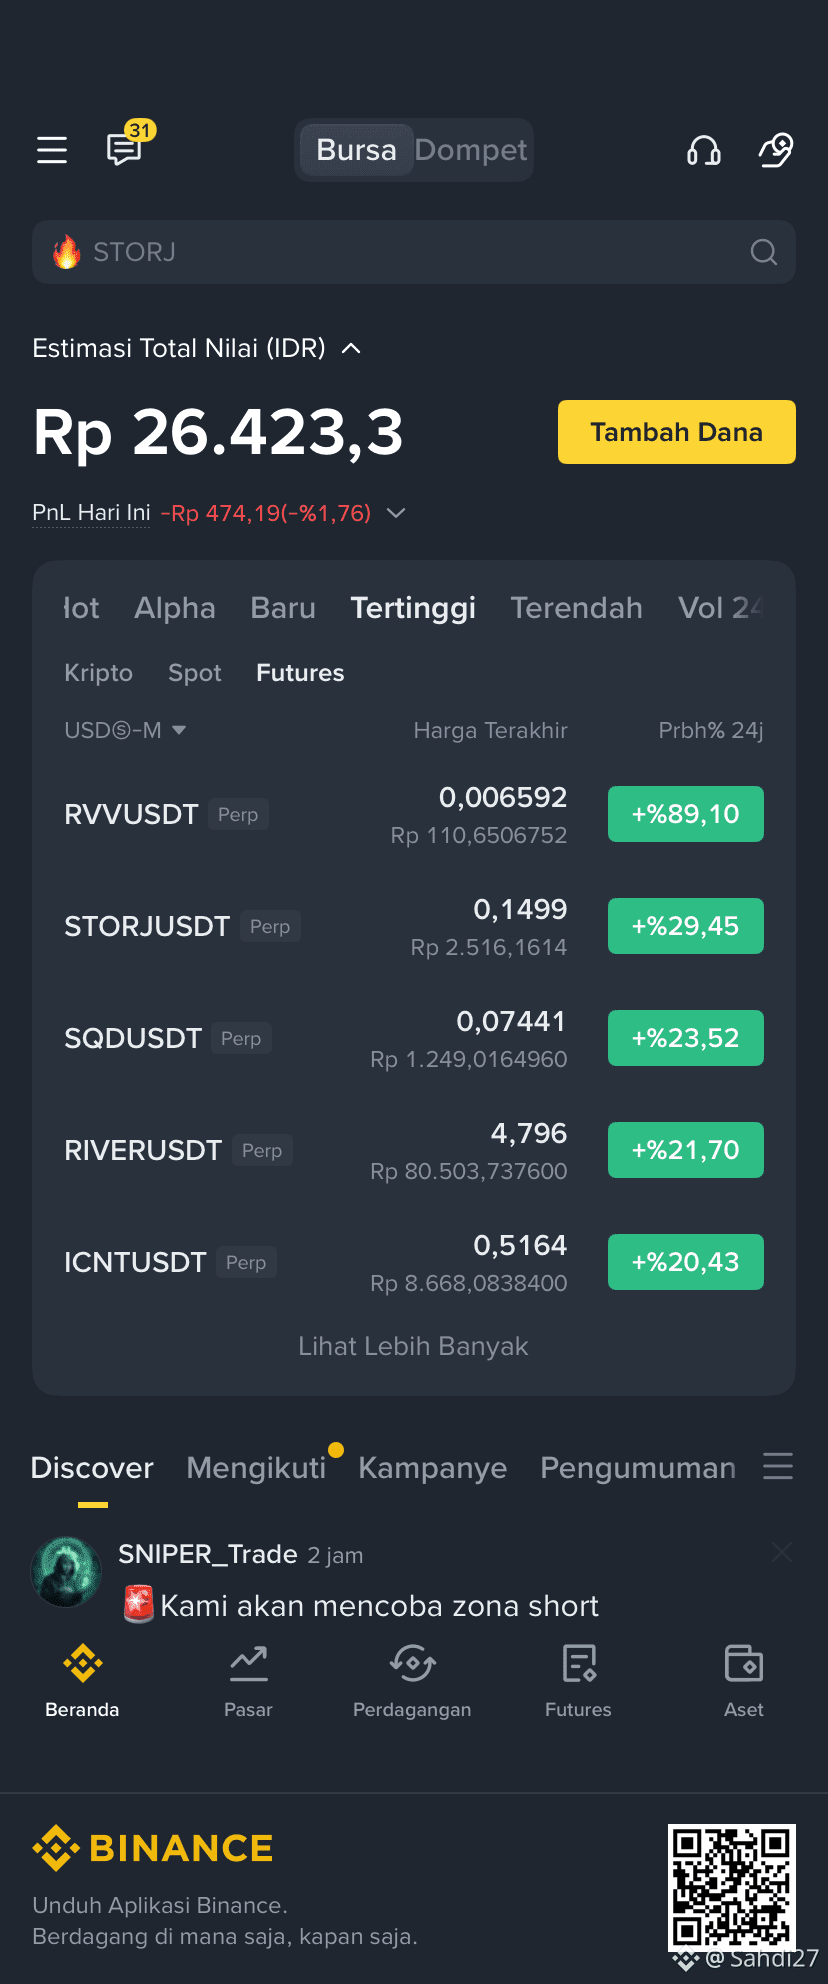
Task: Tap the search magnifier icon
Action: click(x=764, y=252)
